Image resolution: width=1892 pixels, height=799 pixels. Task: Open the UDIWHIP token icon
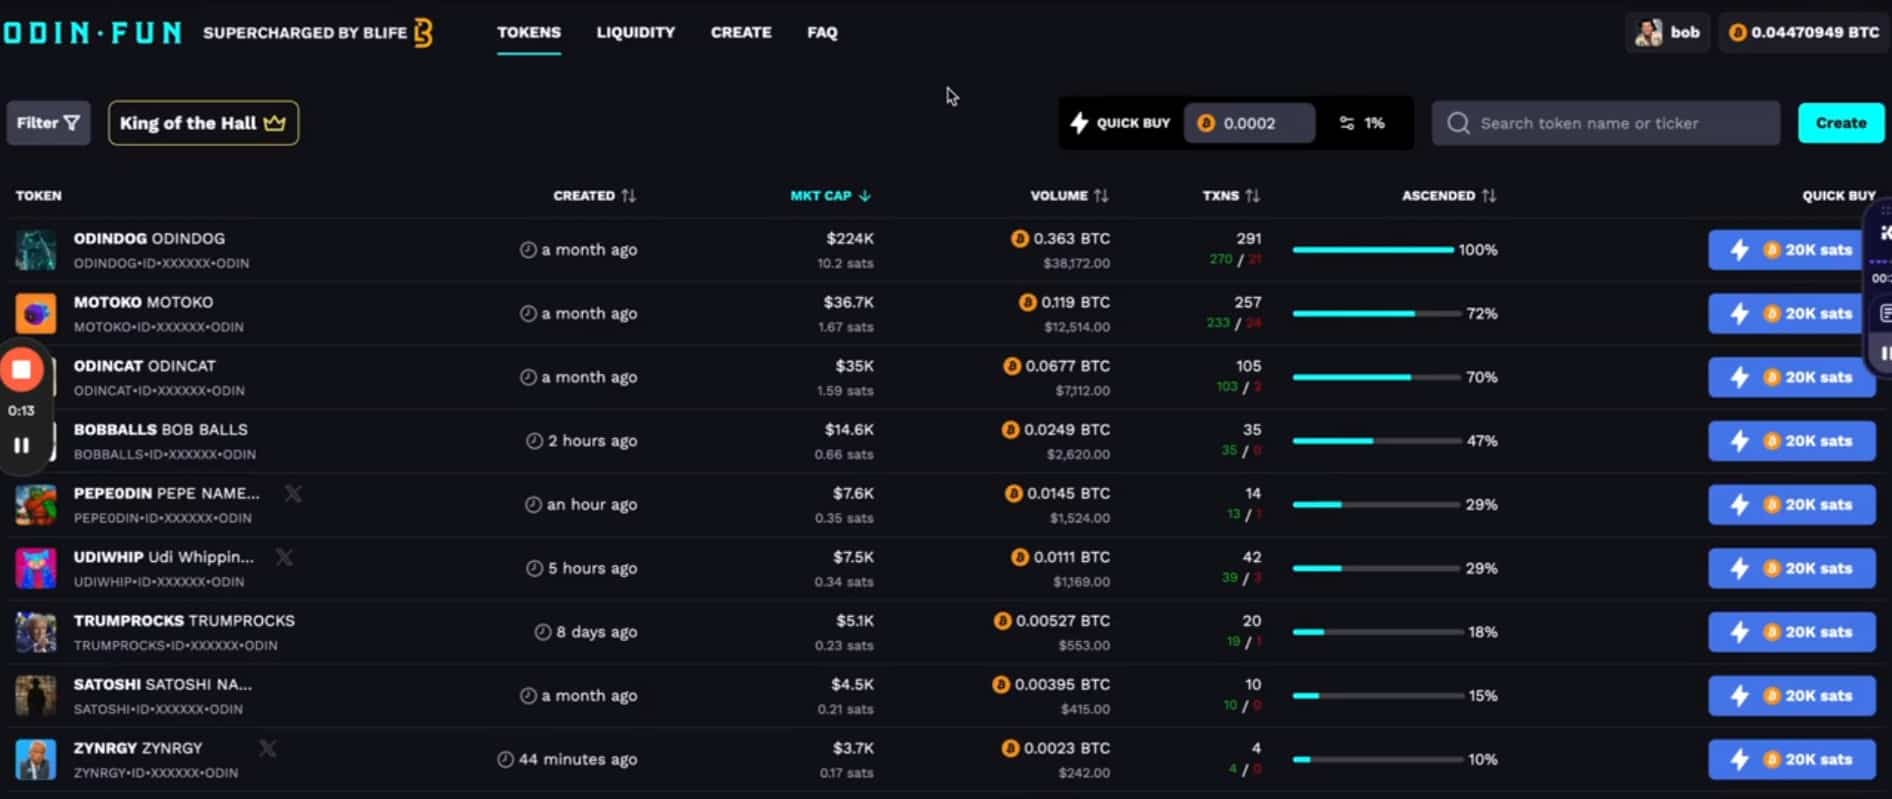36,569
